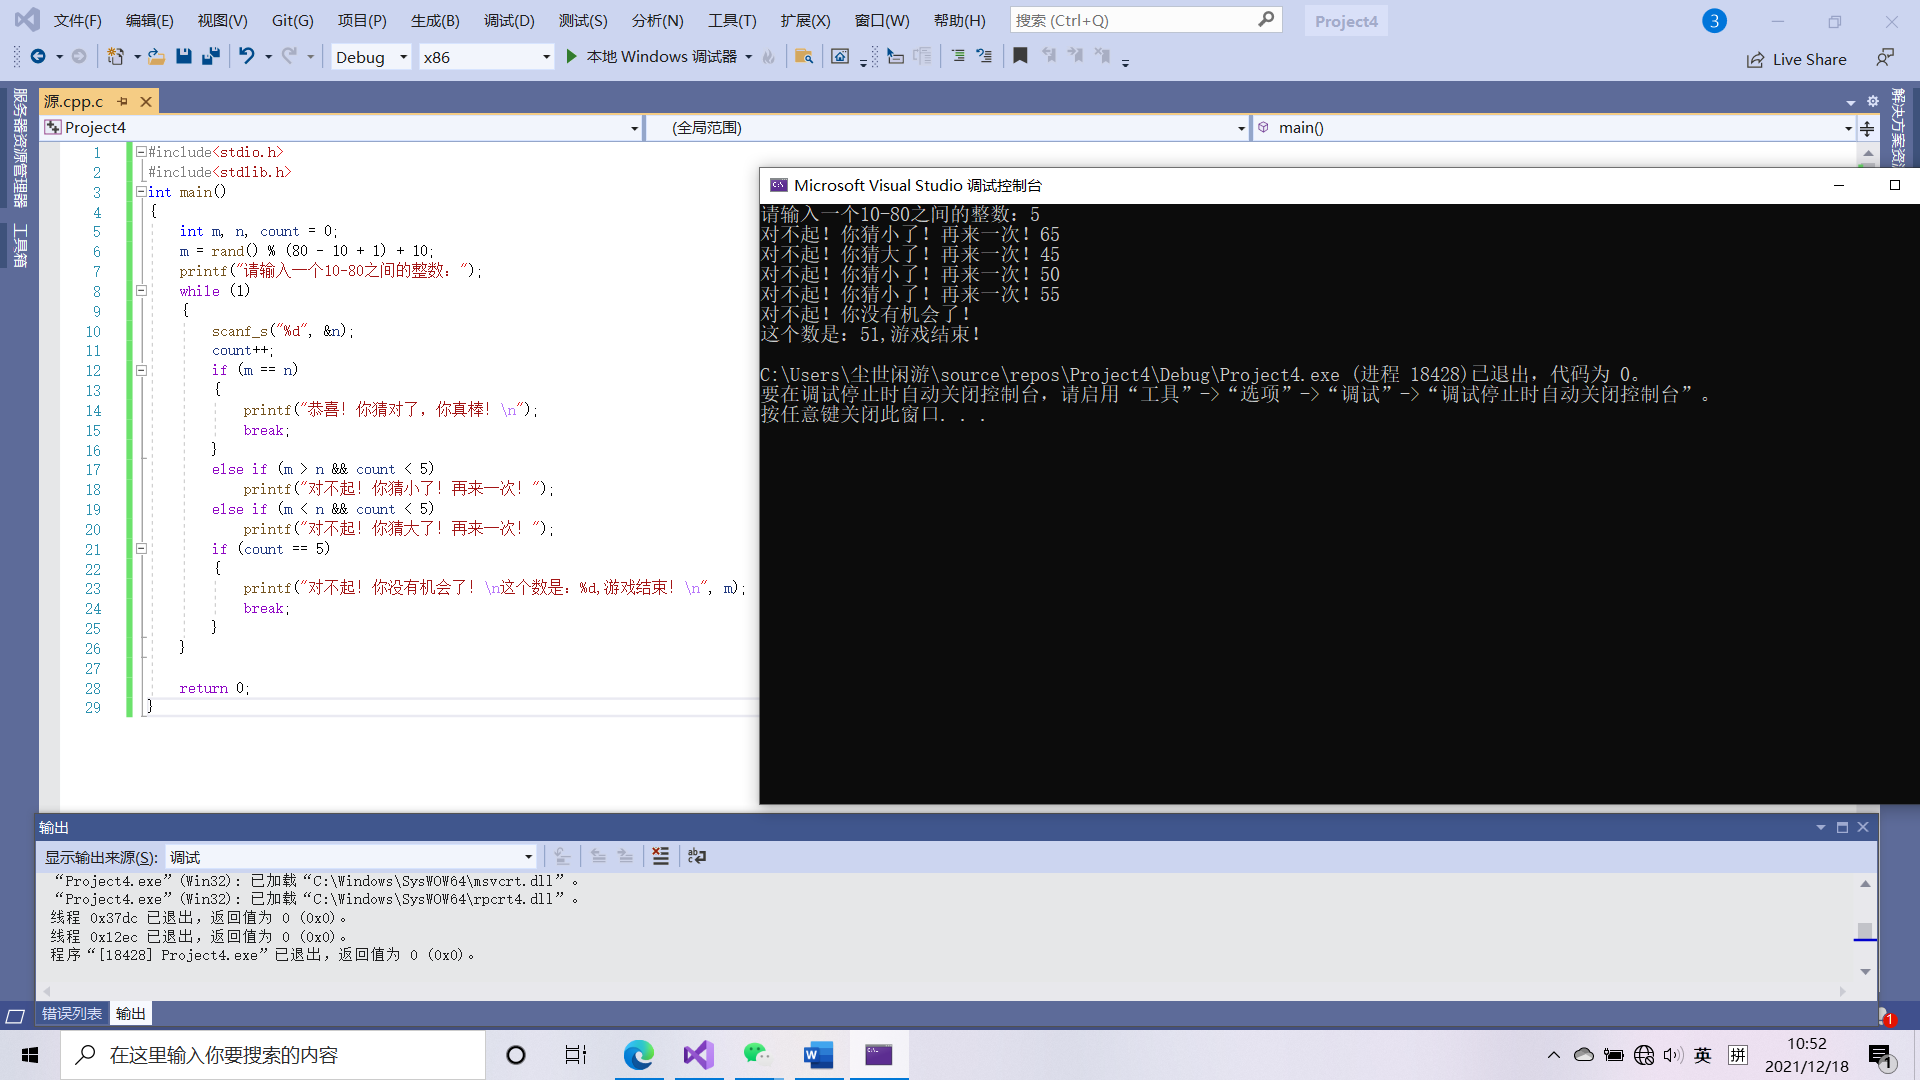
Task: Open the 调试(D) menu
Action: pyautogui.click(x=509, y=20)
